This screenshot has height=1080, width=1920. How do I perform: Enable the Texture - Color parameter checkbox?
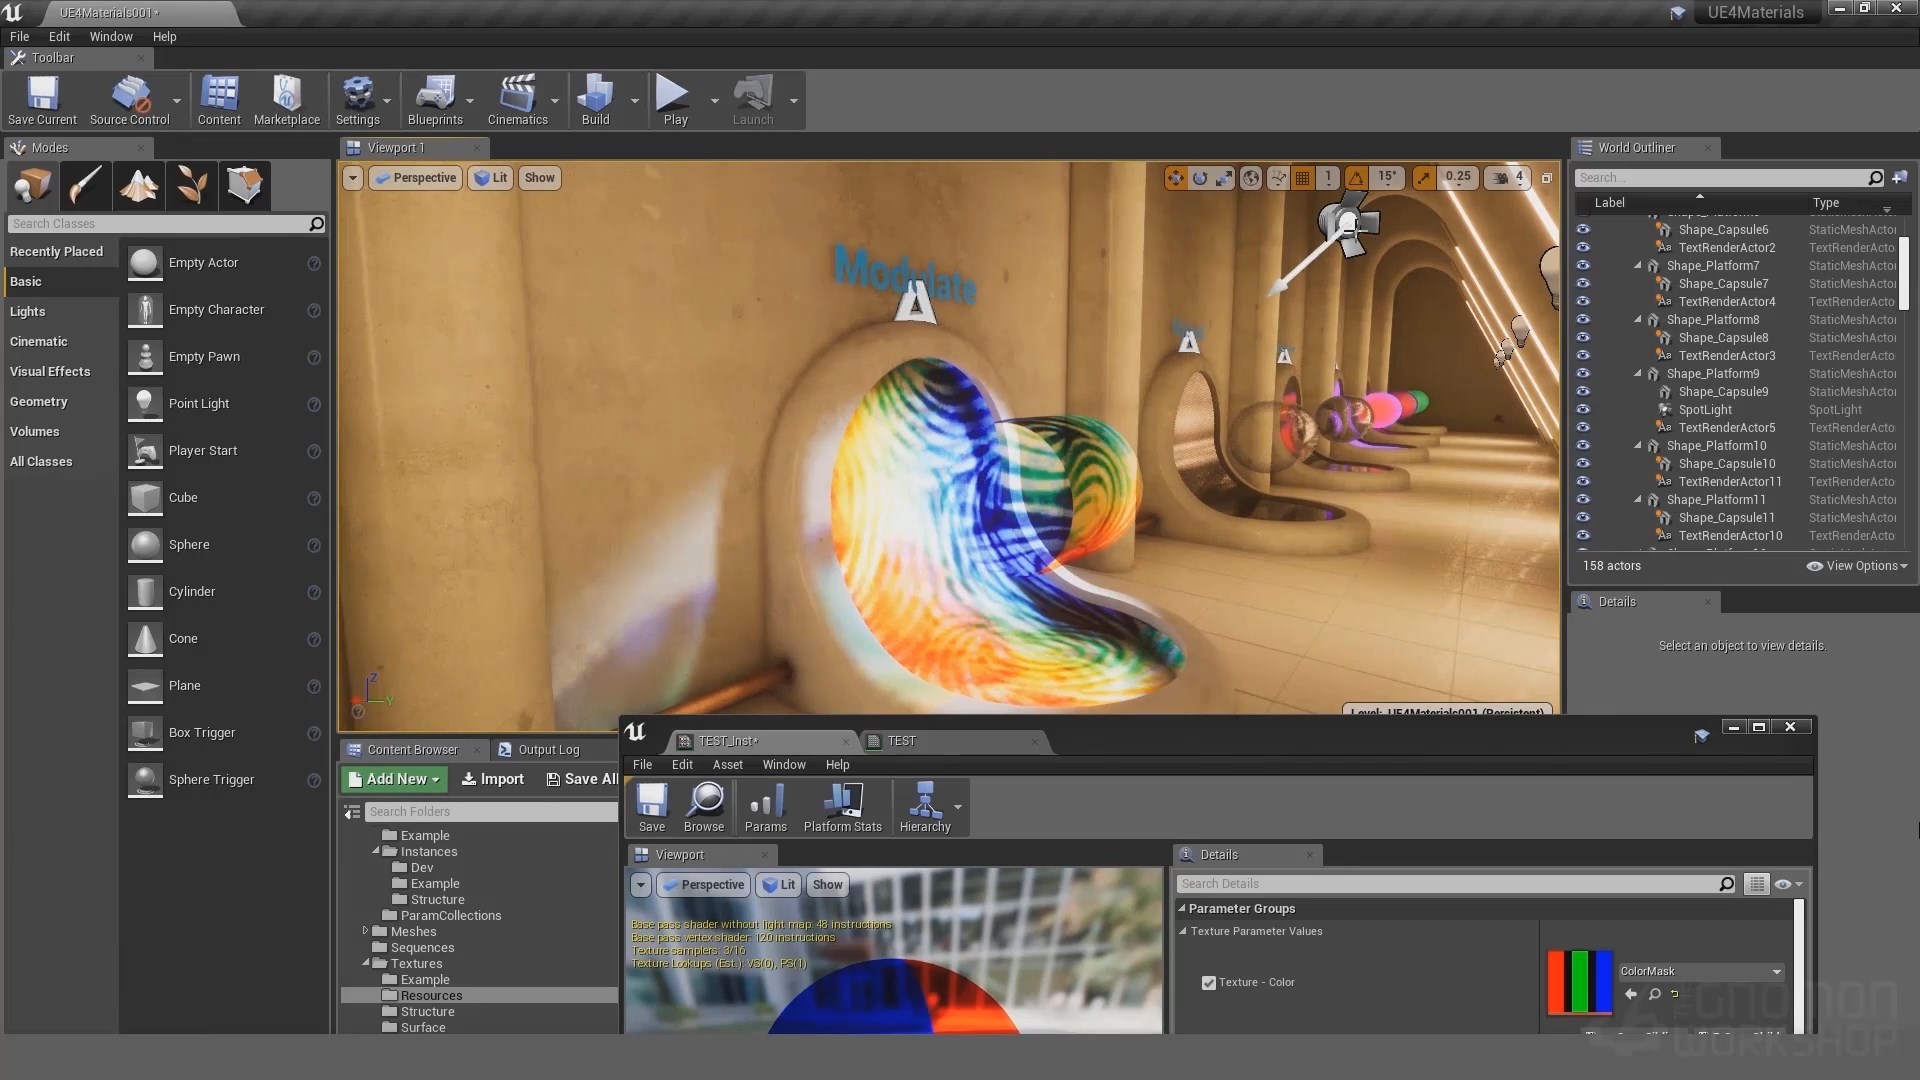tap(1209, 982)
